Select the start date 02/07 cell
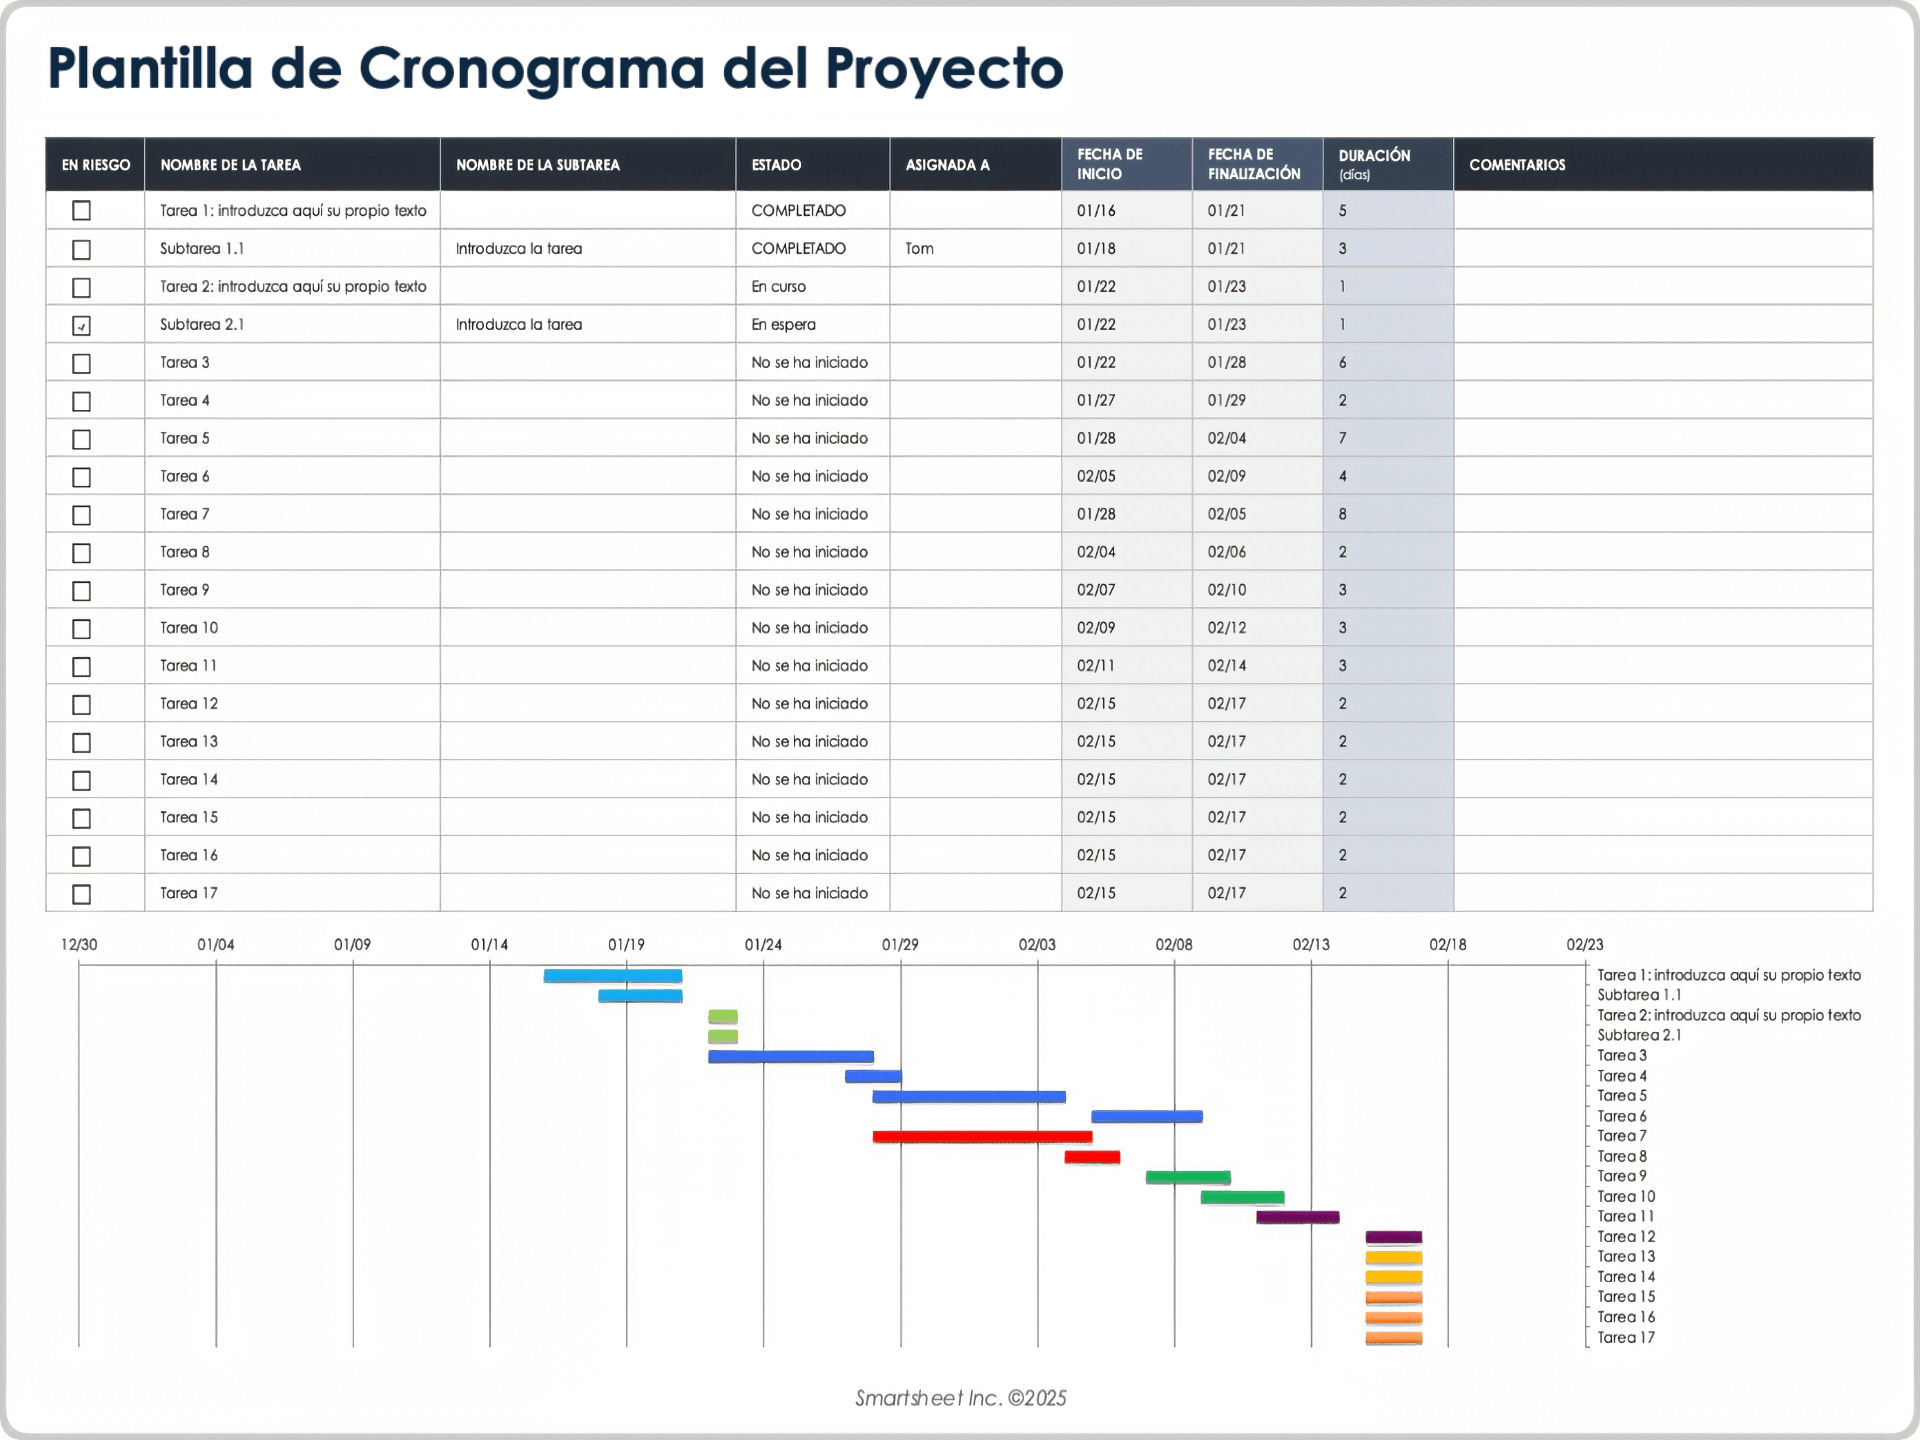 pos(1127,590)
